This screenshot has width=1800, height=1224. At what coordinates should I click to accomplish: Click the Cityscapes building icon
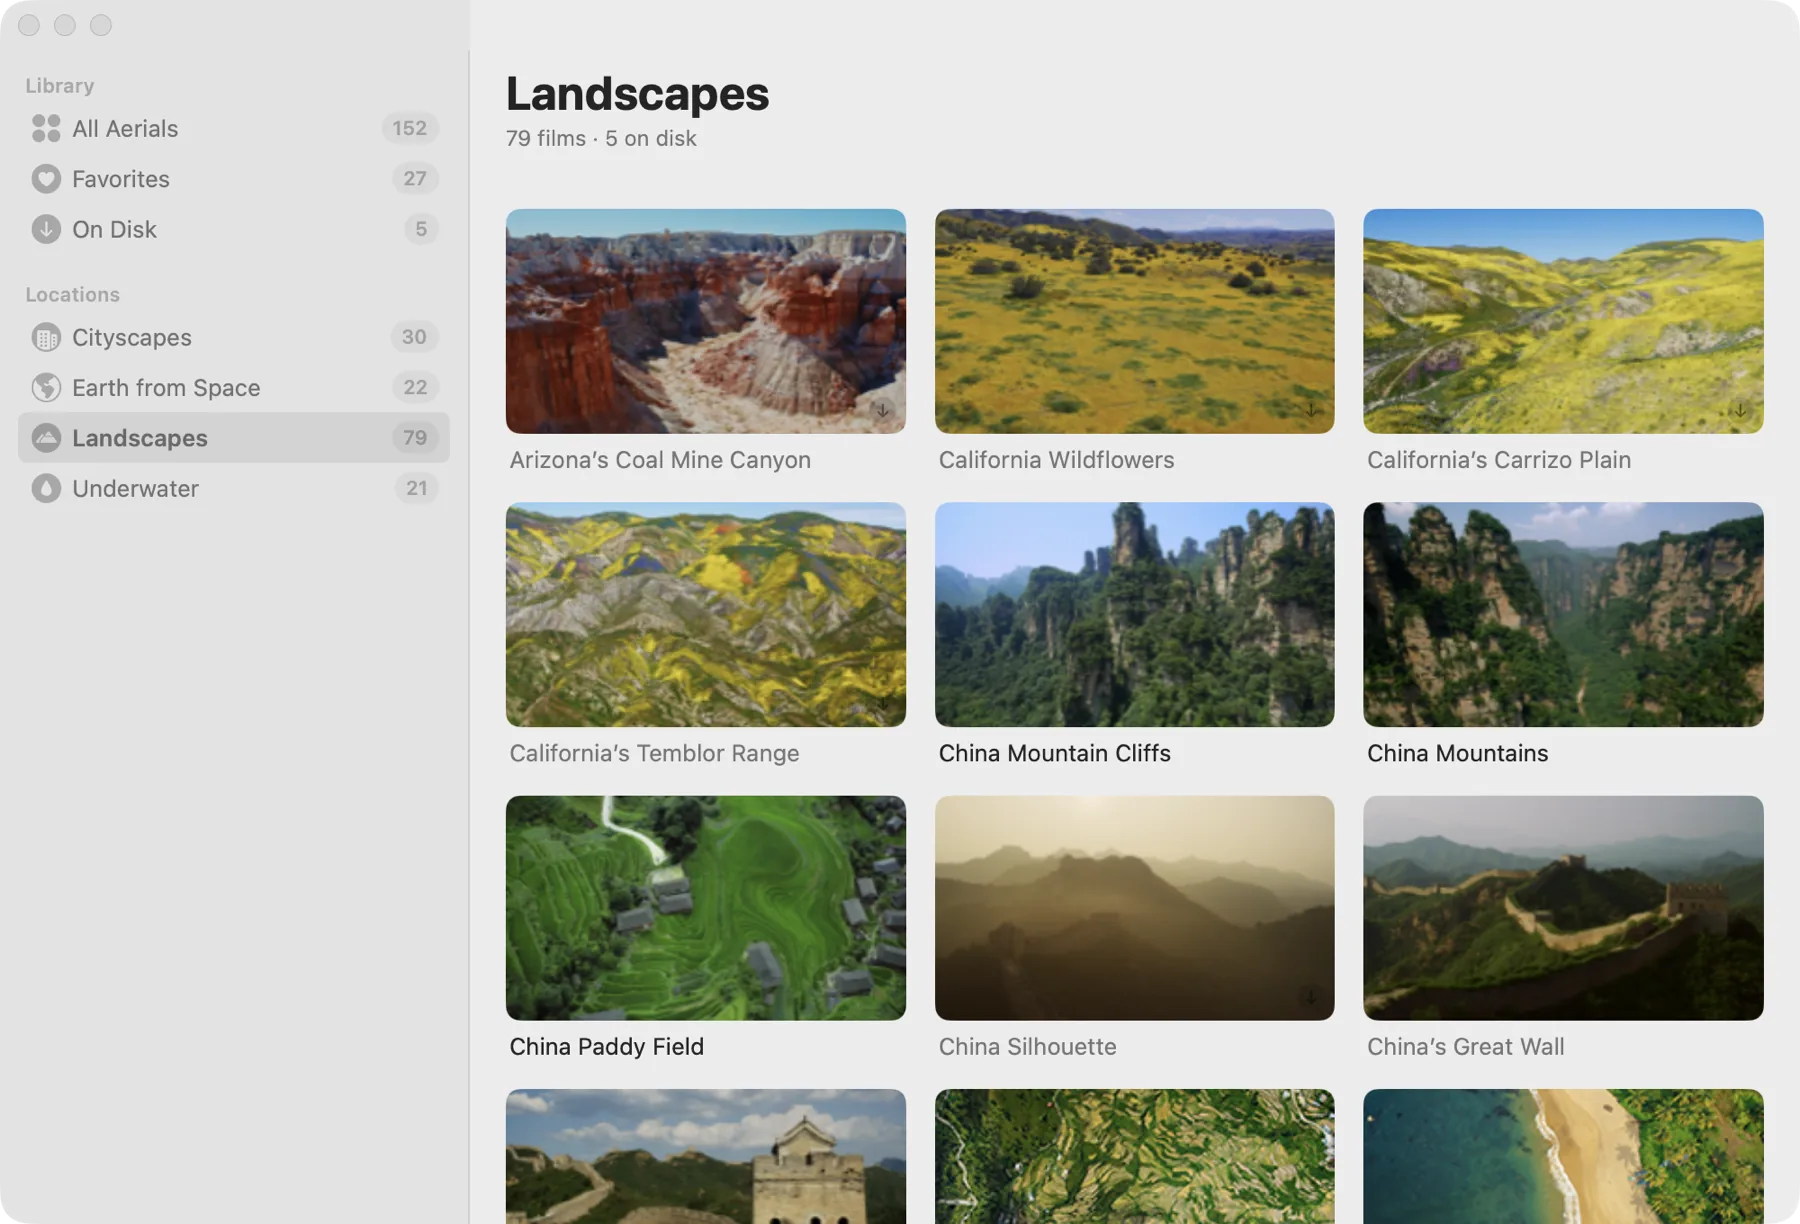pos(46,338)
